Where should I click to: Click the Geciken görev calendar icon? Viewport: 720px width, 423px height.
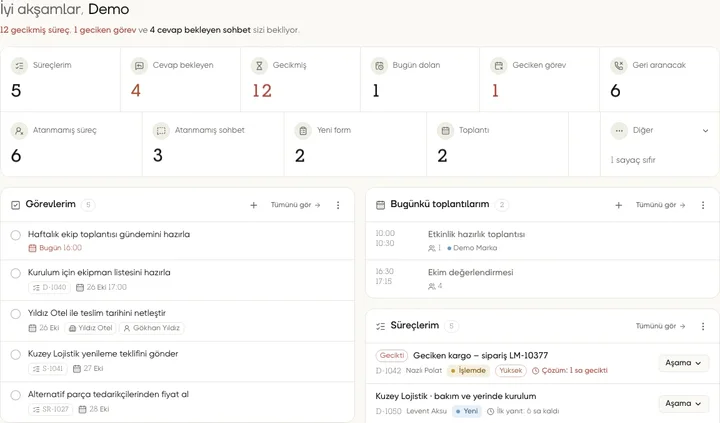[x=499, y=66]
